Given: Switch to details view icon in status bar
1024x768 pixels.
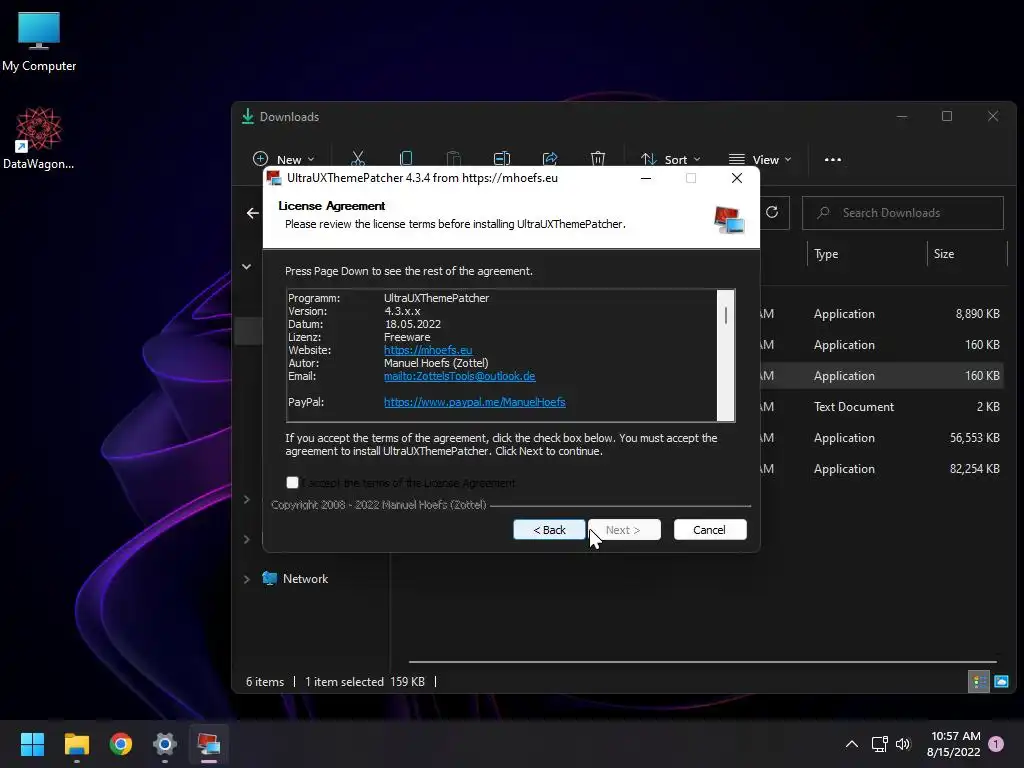Looking at the screenshot, I should [978, 682].
